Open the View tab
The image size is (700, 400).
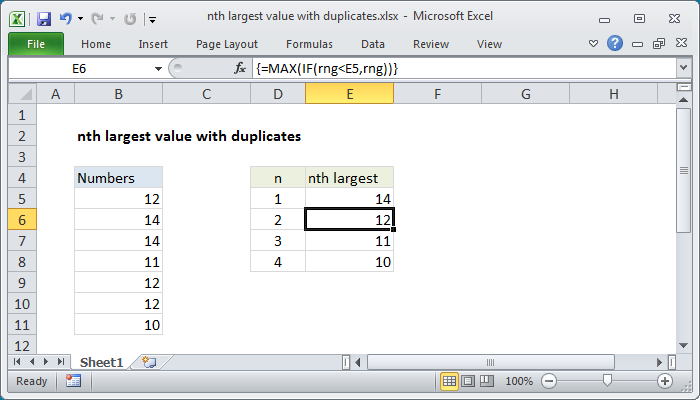point(489,44)
